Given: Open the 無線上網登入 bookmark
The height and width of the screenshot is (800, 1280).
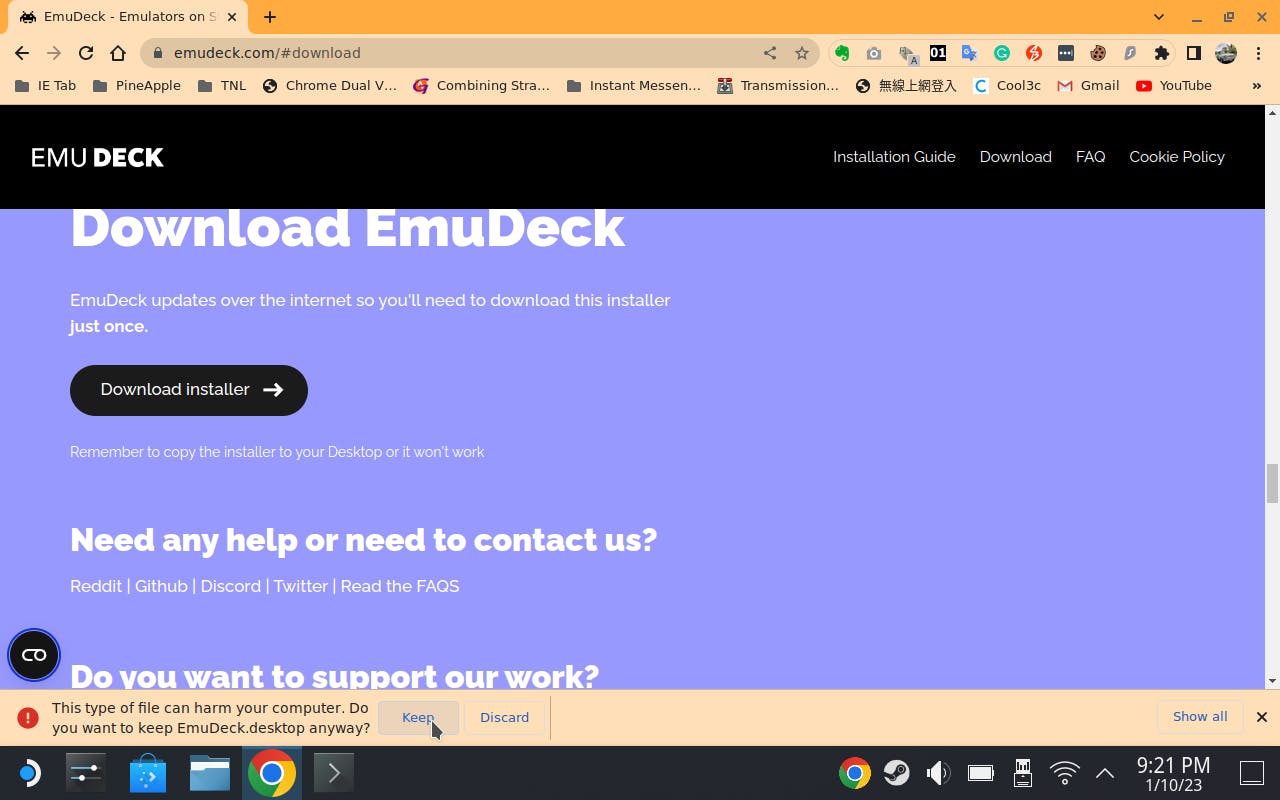Looking at the screenshot, I should 907,86.
